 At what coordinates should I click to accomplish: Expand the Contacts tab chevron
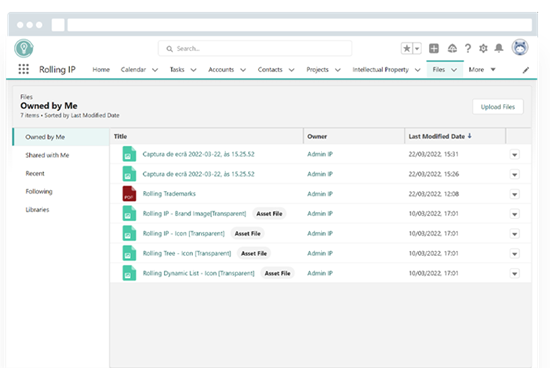coord(291,70)
